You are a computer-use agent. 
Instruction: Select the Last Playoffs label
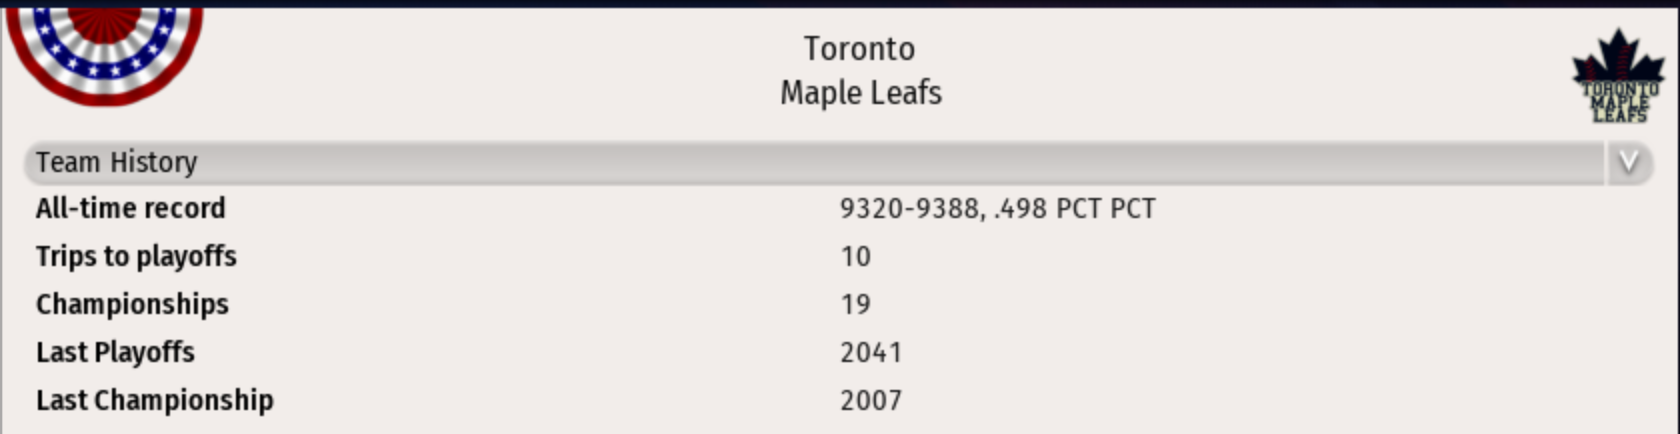[115, 352]
